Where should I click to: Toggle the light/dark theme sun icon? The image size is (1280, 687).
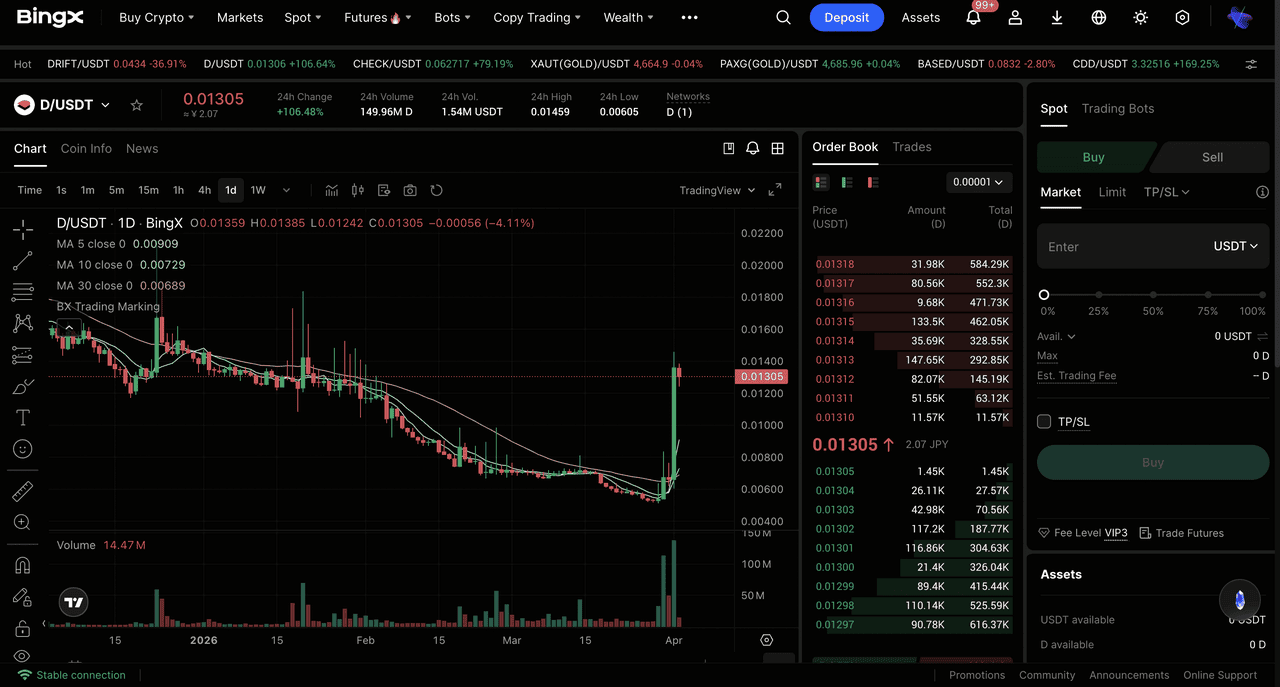tap(1140, 18)
